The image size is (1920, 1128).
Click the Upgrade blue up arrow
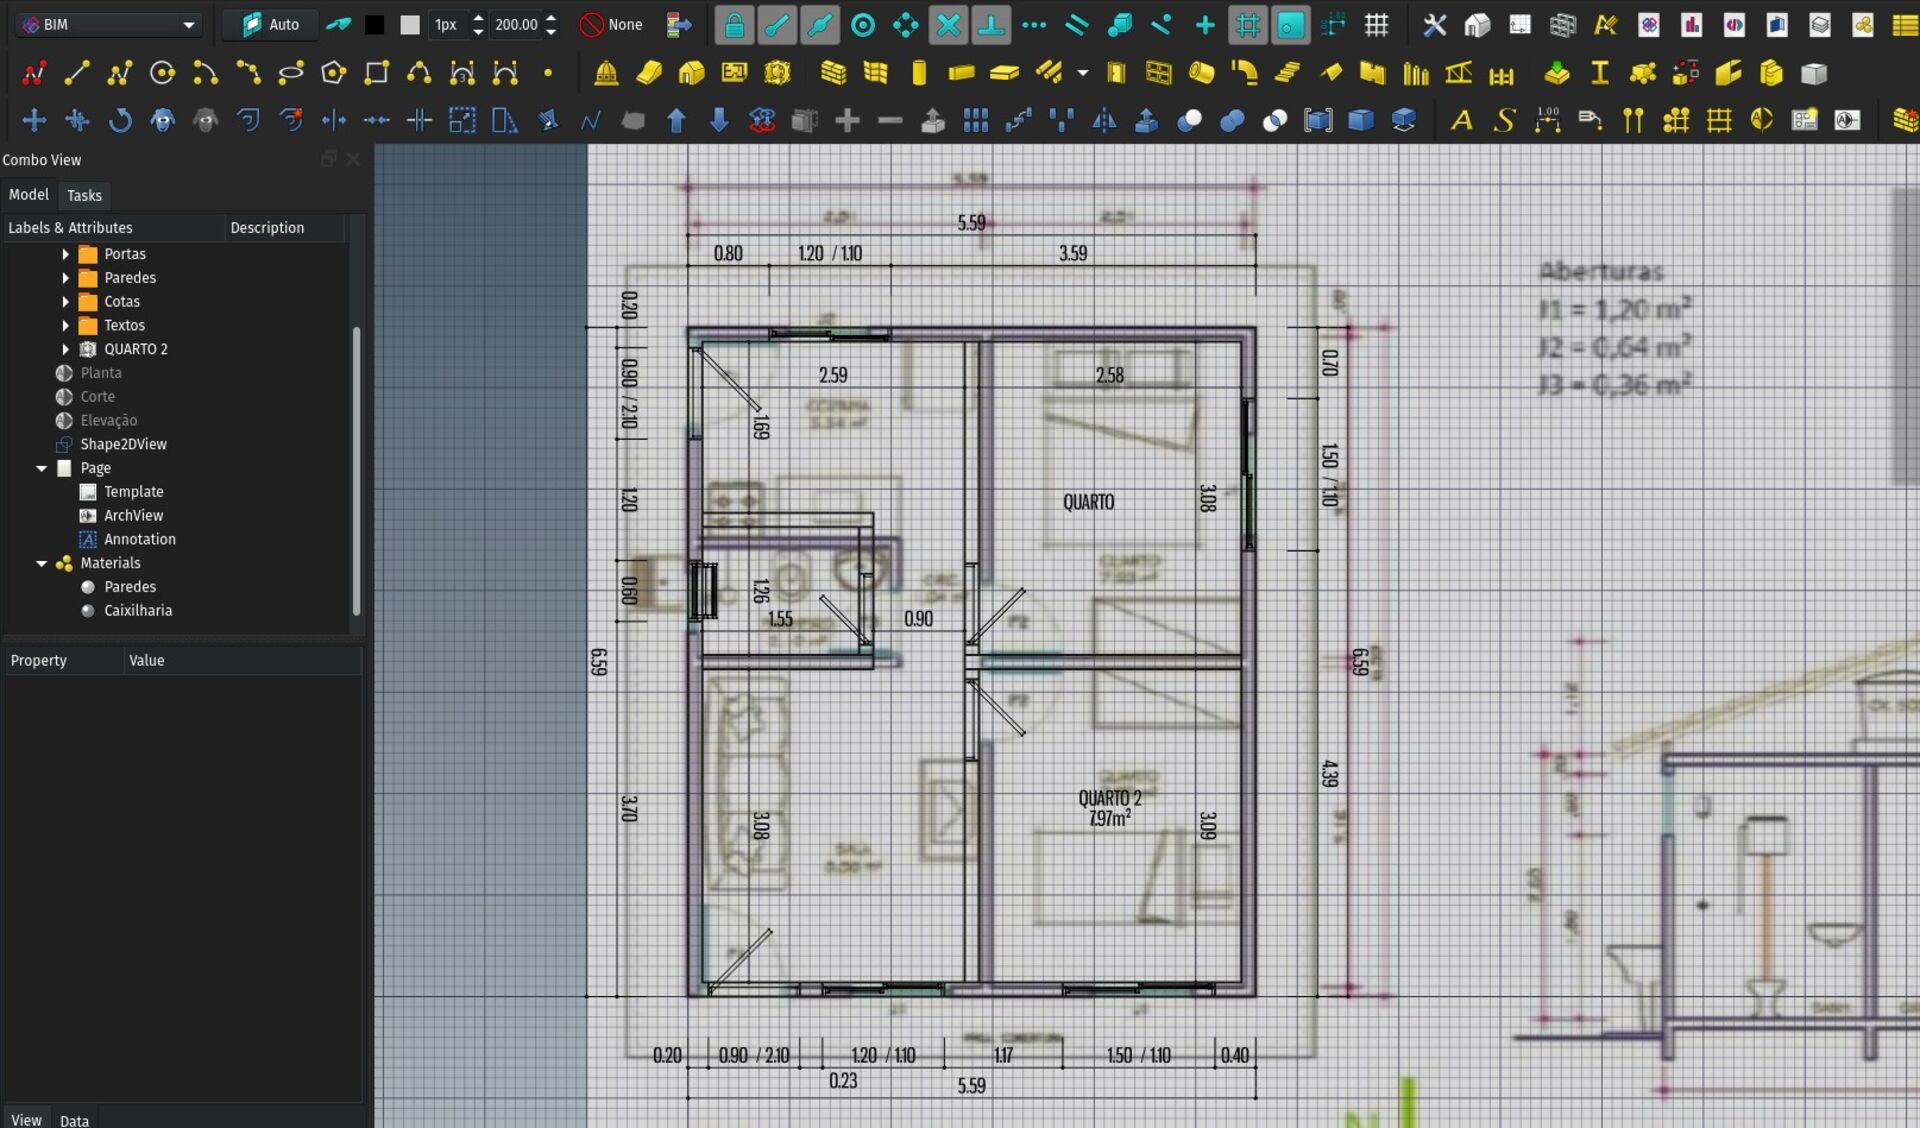[x=676, y=121]
